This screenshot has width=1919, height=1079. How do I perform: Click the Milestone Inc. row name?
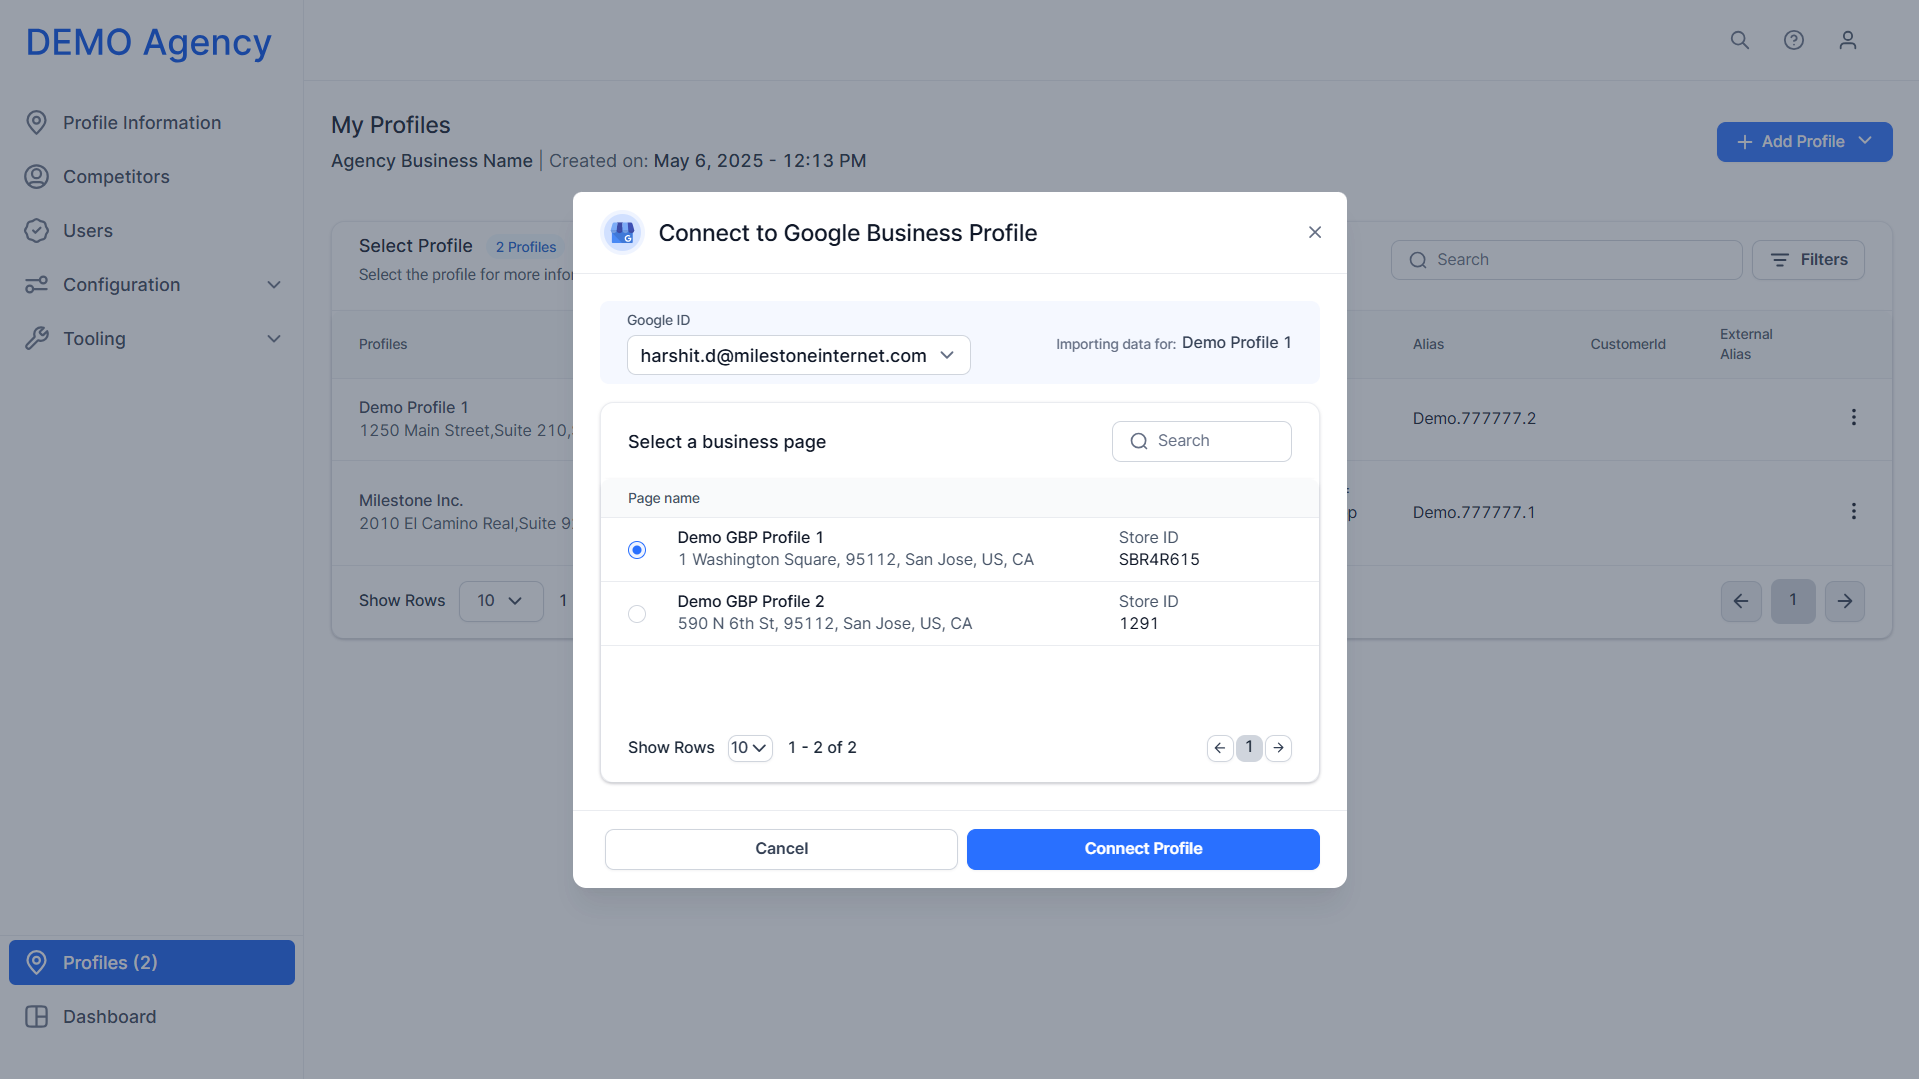tap(411, 500)
